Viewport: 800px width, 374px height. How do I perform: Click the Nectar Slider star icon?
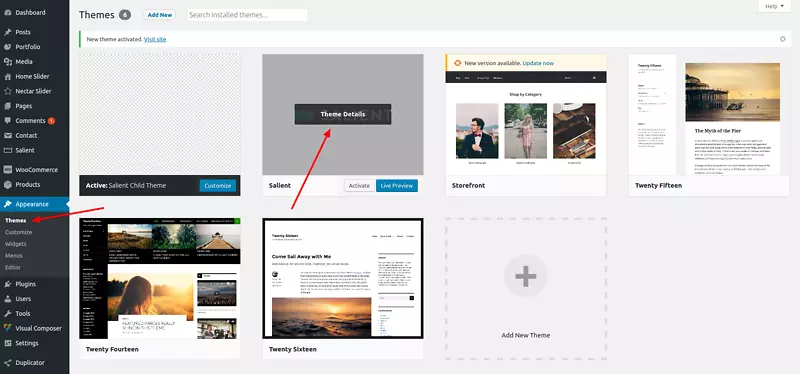(8, 91)
